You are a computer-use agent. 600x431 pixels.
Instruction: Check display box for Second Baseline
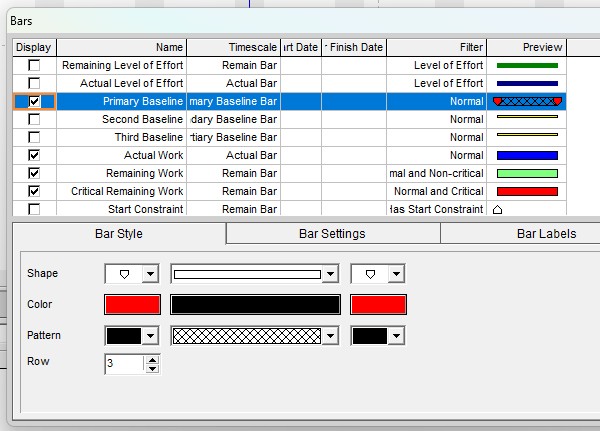point(34,119)
